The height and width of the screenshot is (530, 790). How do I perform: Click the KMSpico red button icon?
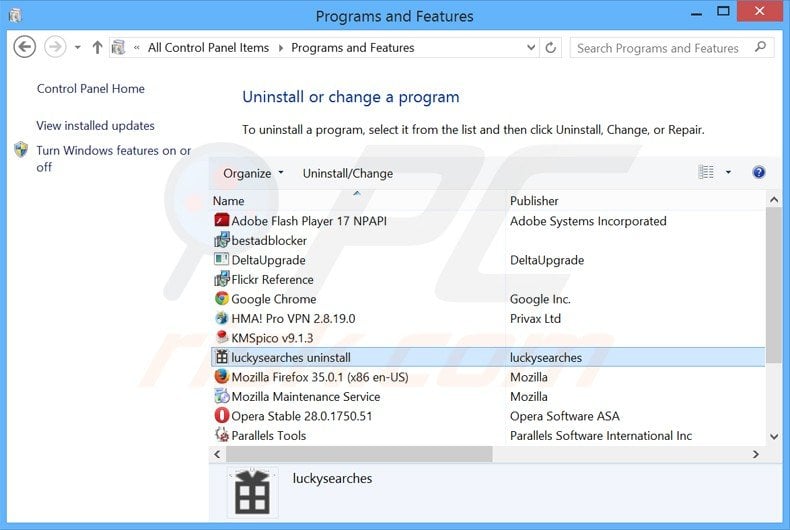click(x=222, y=337)
